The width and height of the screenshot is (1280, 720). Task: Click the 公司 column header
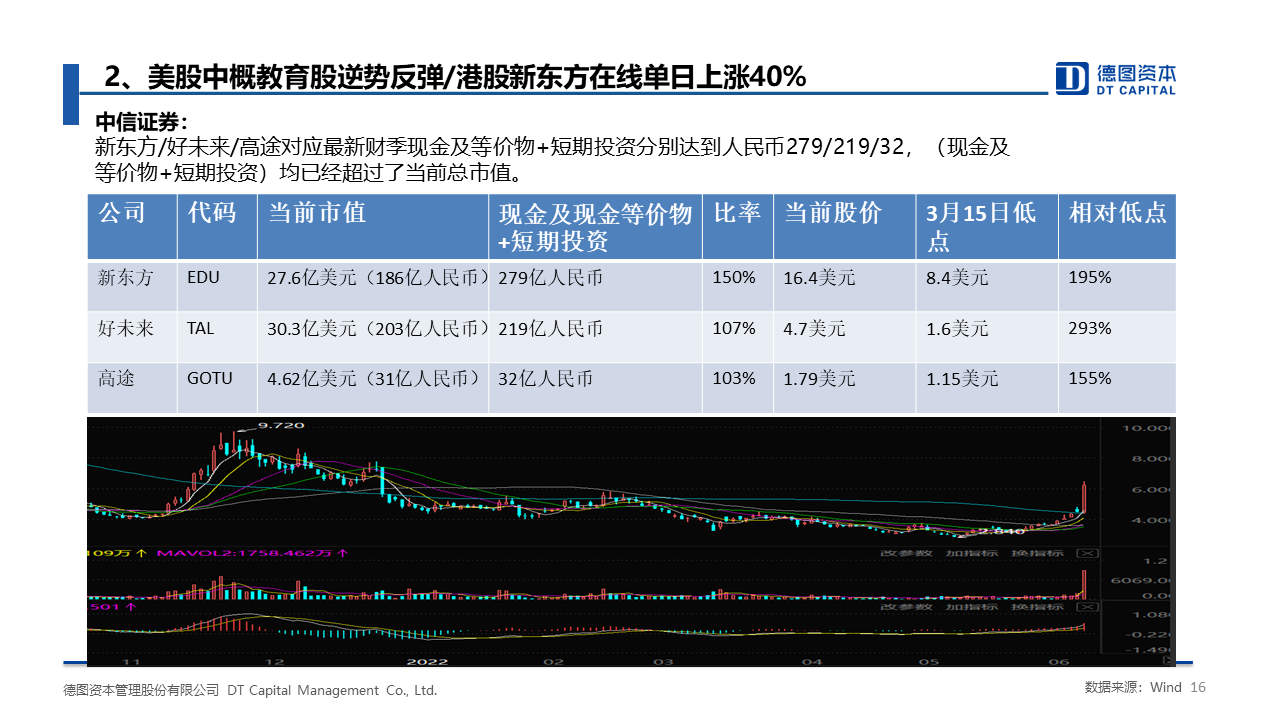[132, 226]
